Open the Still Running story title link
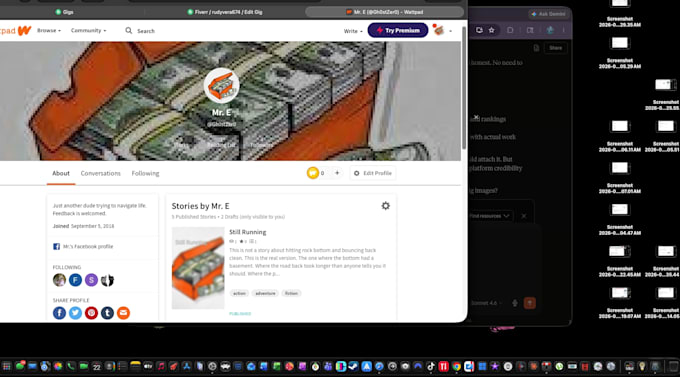680x377 pixels. click(x=248, y=232)
